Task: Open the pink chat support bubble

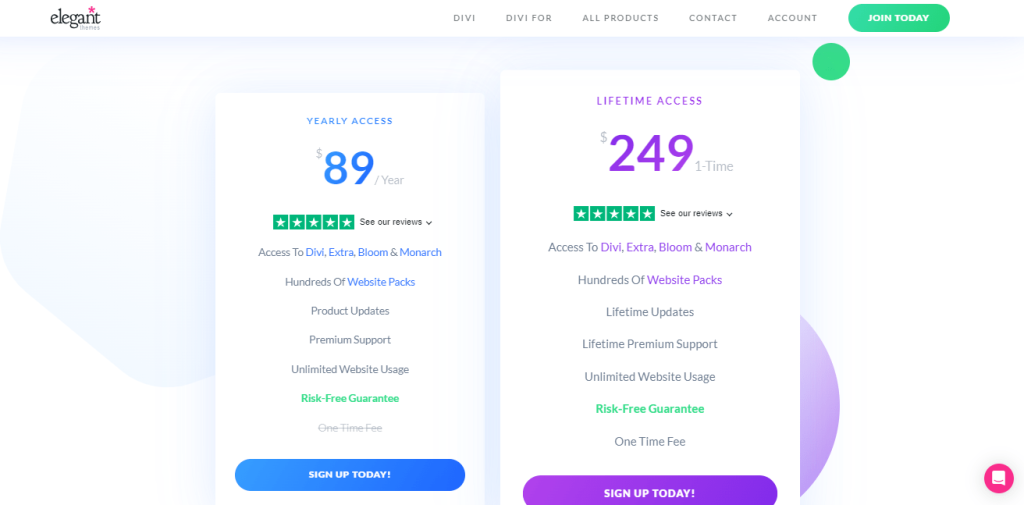Action: click(999, 478)
